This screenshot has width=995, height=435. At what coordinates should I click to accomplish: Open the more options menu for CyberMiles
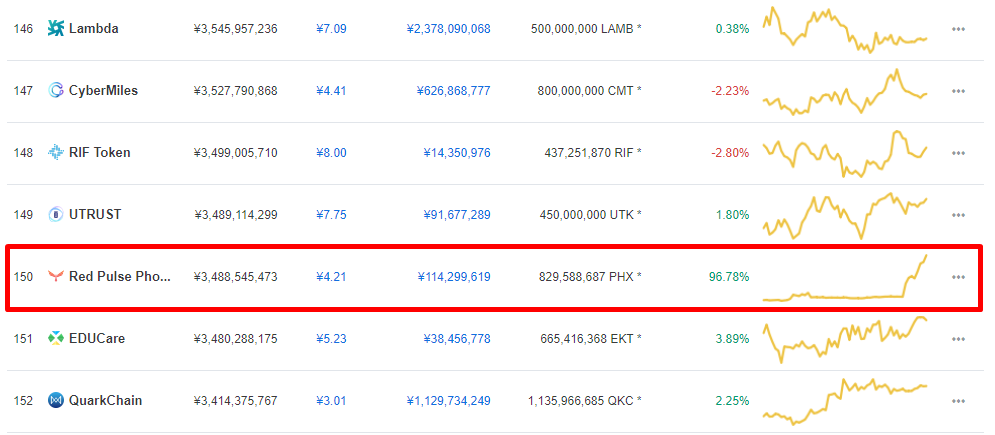click(x=958, y=91)
